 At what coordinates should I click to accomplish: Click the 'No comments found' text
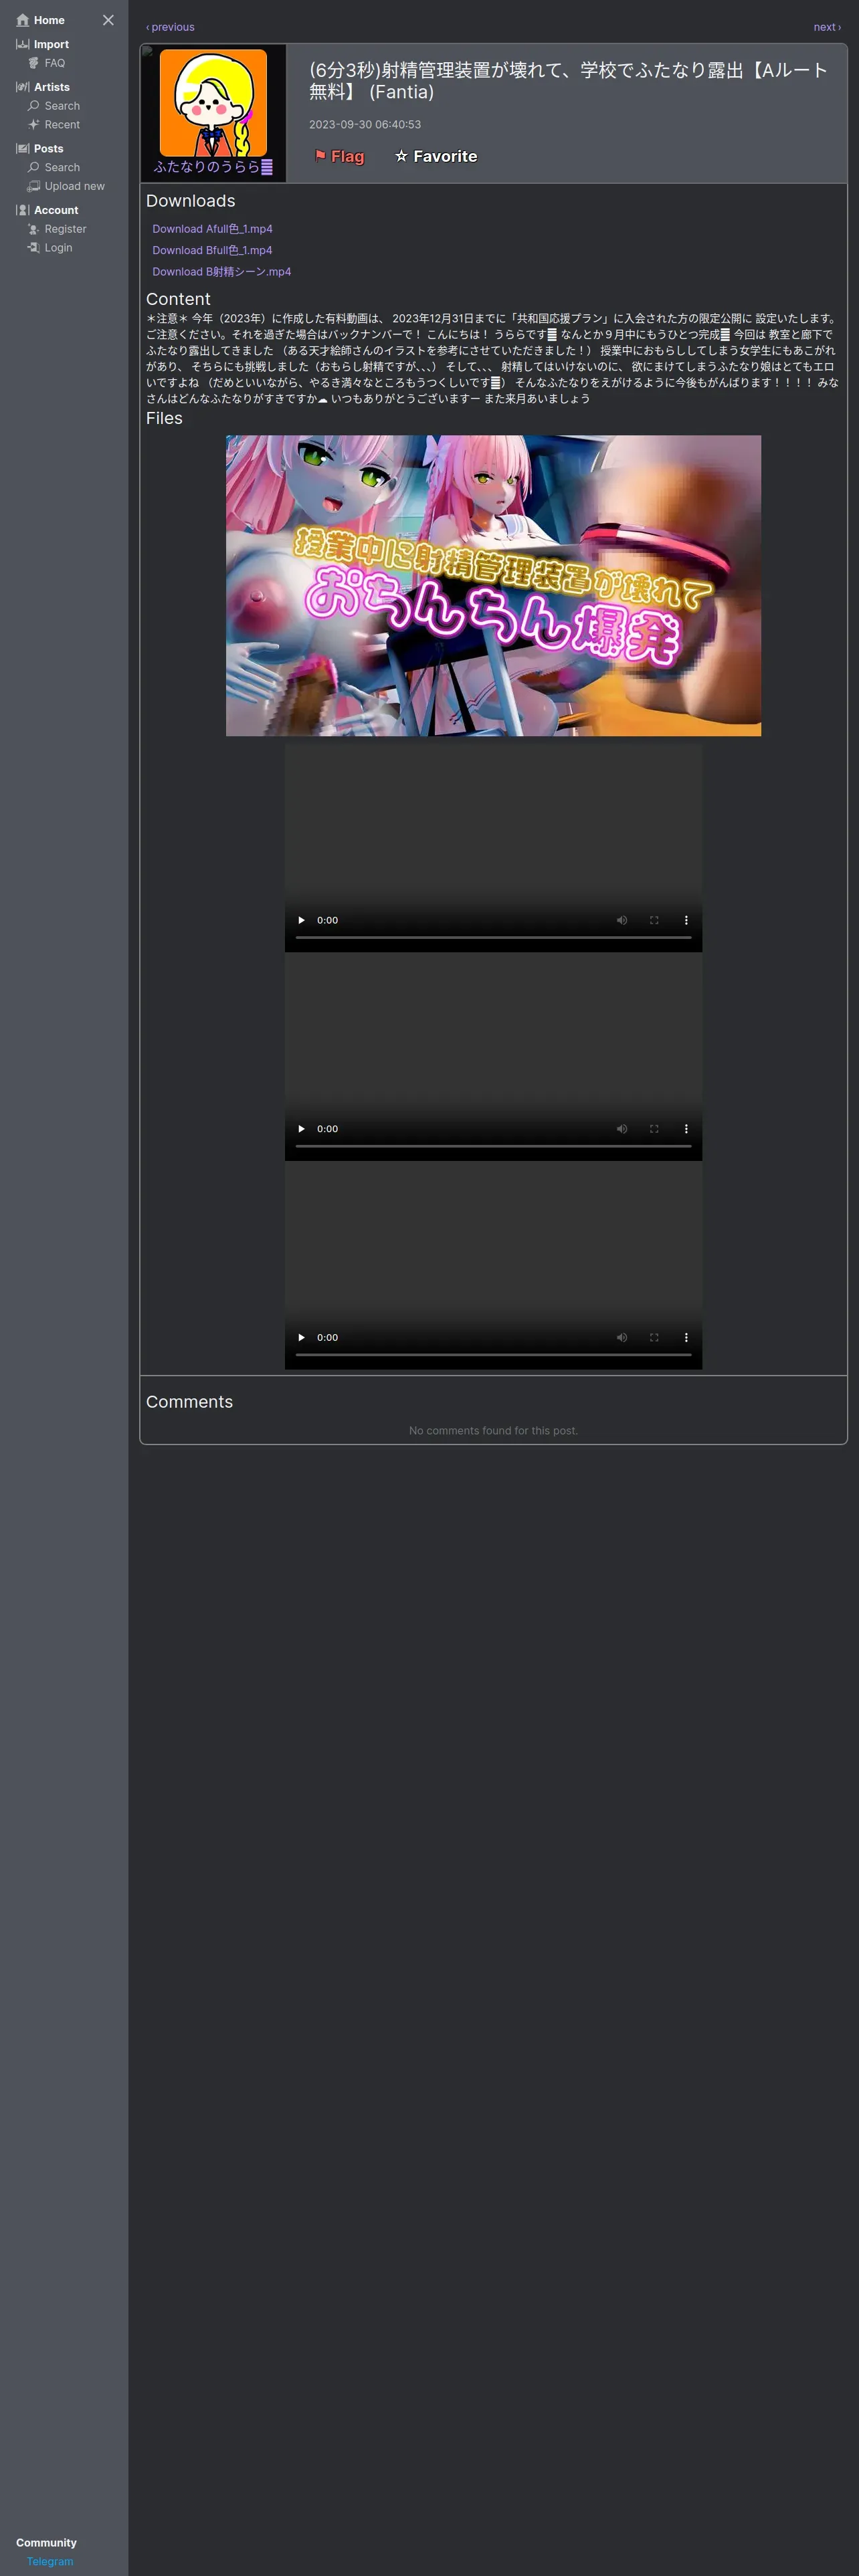493,1431
